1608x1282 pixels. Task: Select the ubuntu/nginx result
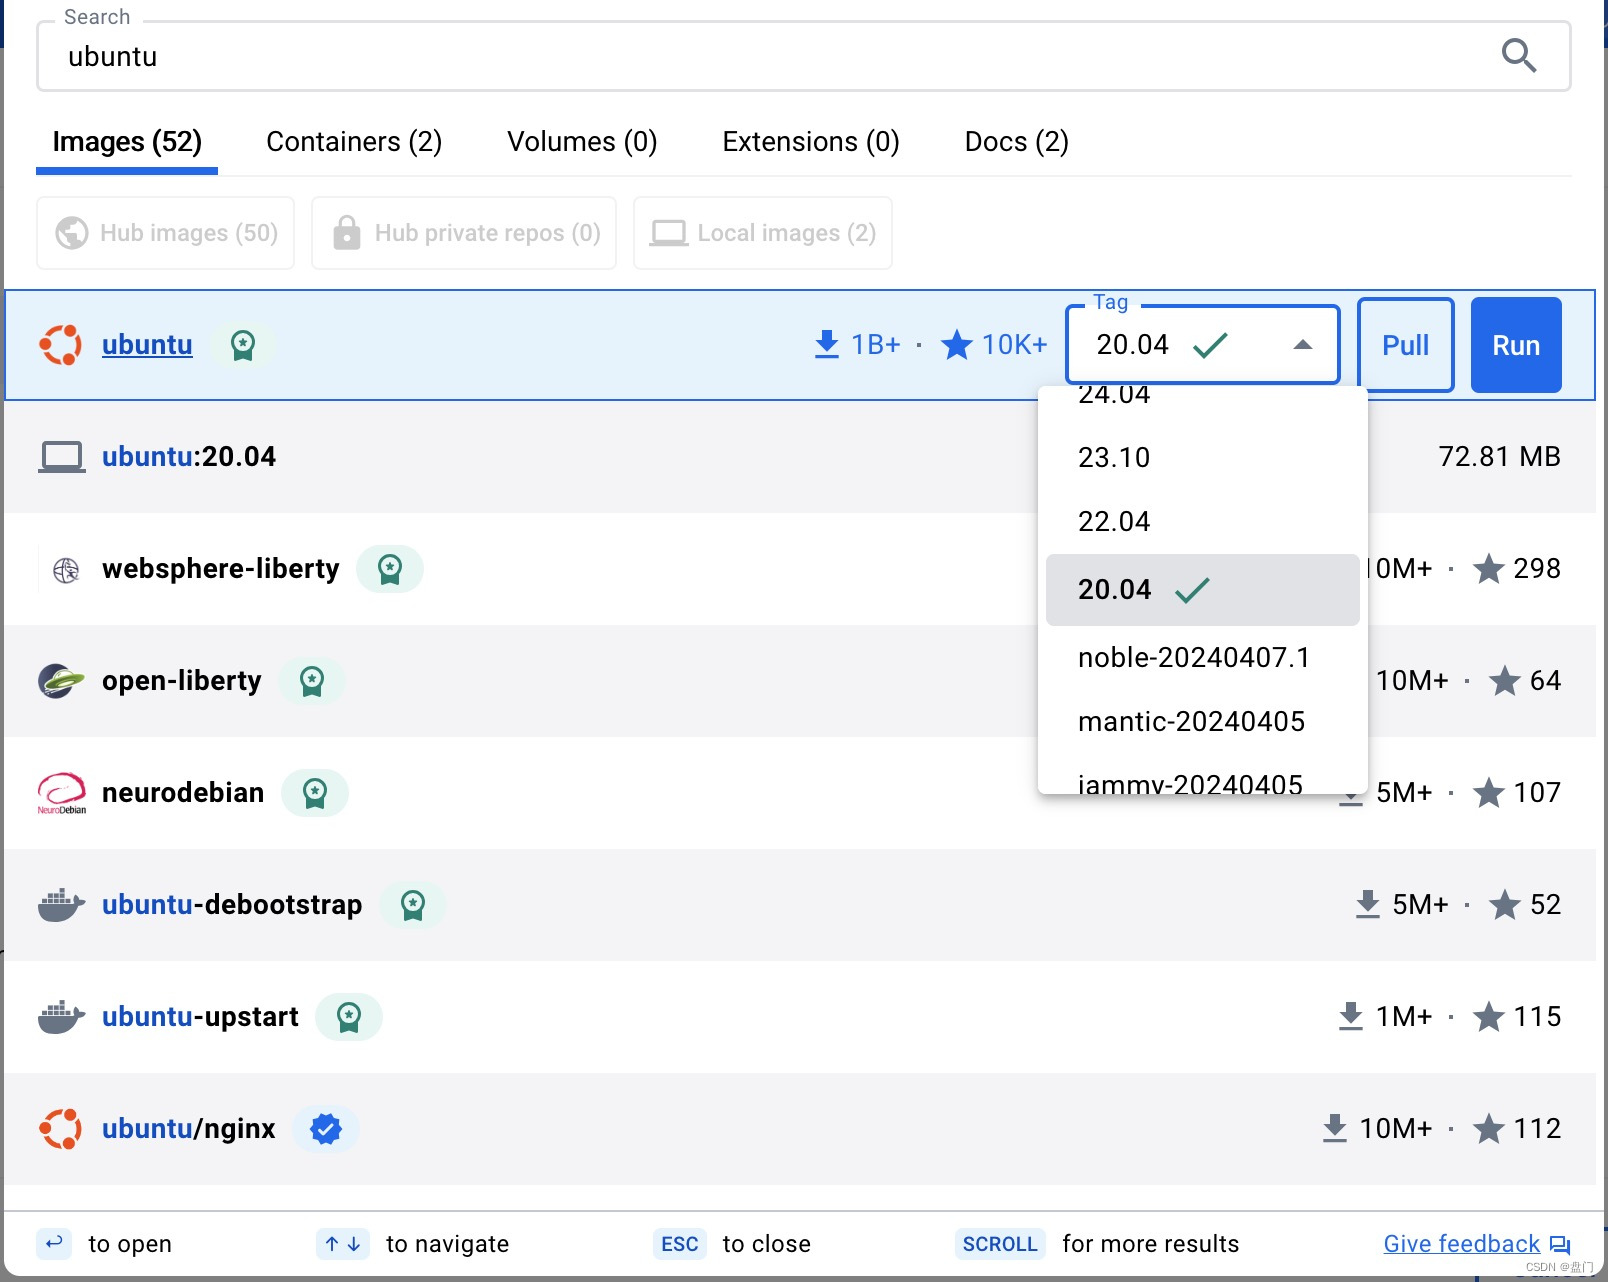click(800, 1129)
